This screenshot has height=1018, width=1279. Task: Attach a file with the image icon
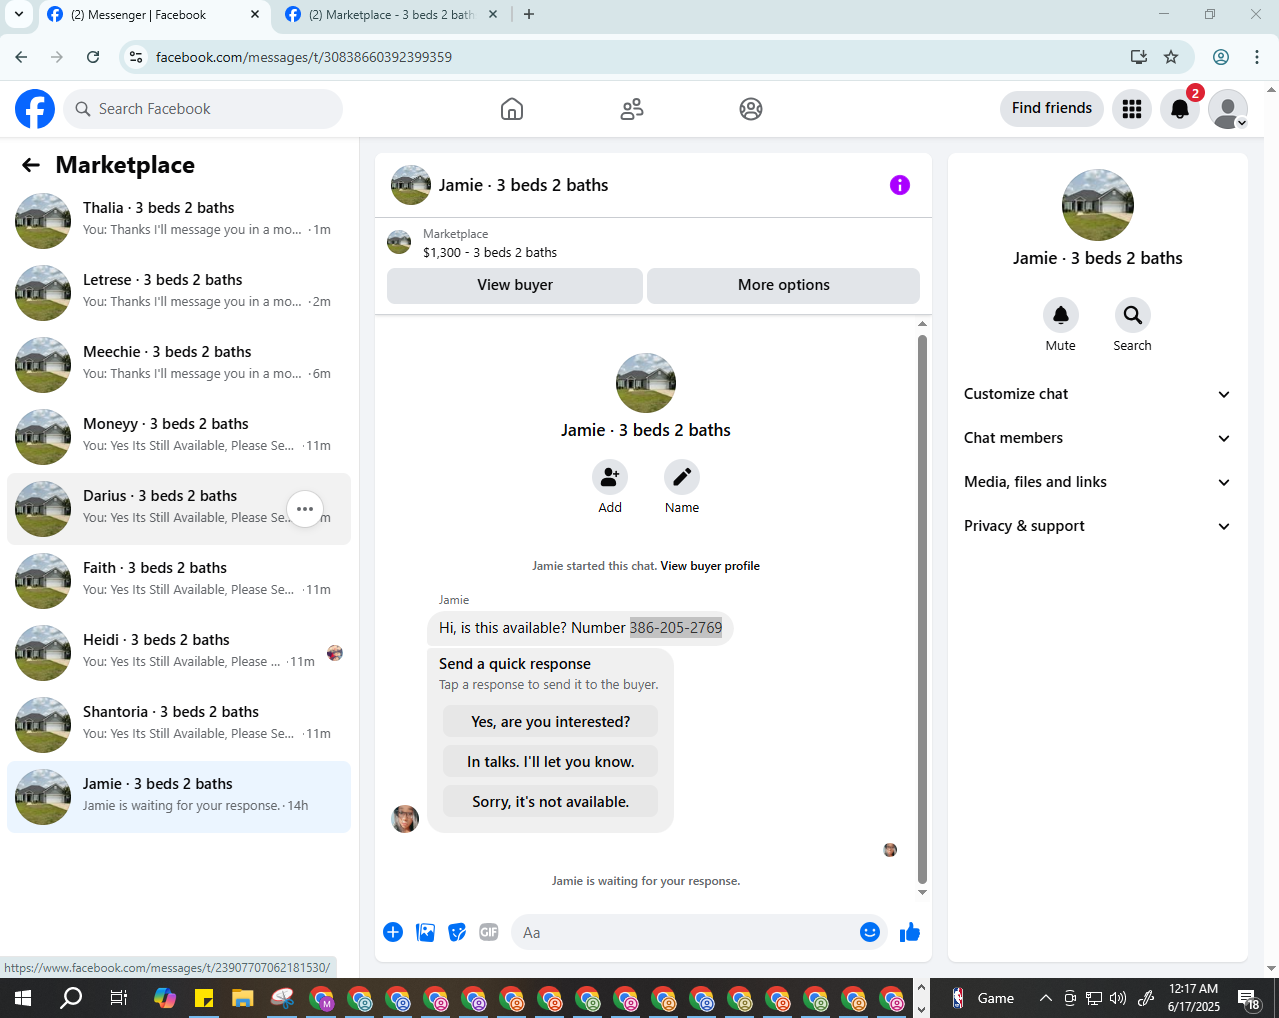(x=425, y=932)
